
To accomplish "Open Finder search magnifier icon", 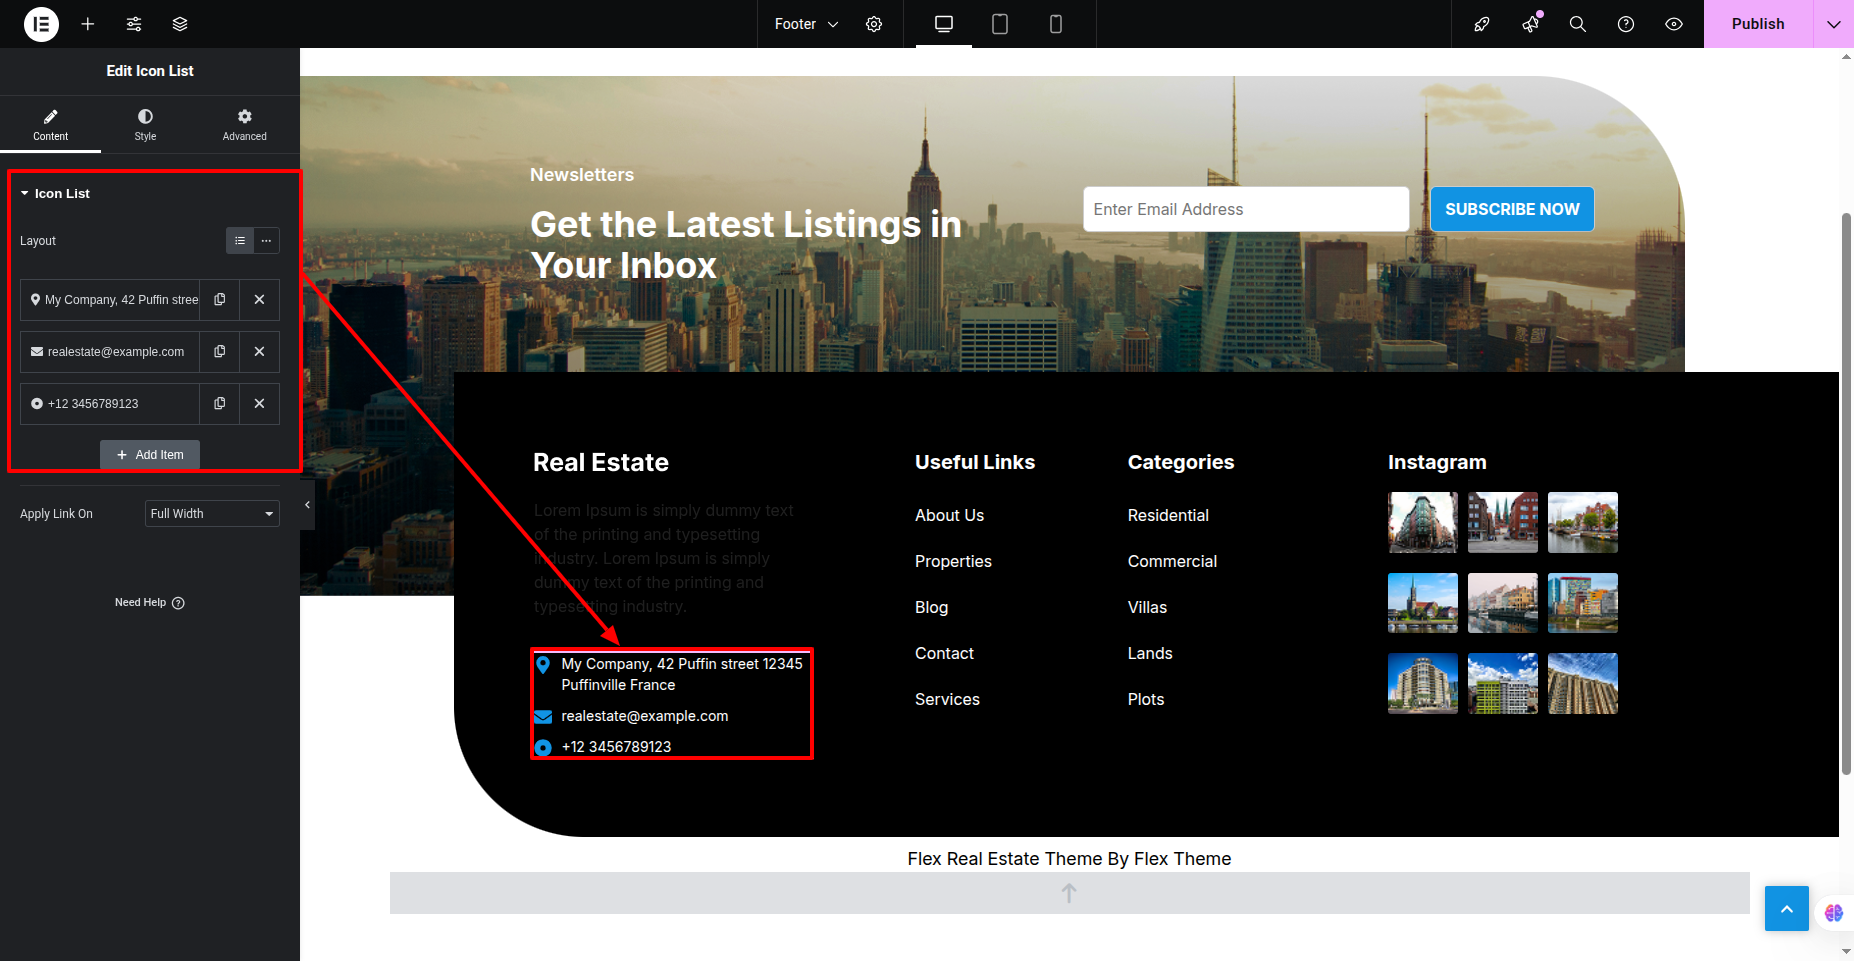I will (1578, 24).
